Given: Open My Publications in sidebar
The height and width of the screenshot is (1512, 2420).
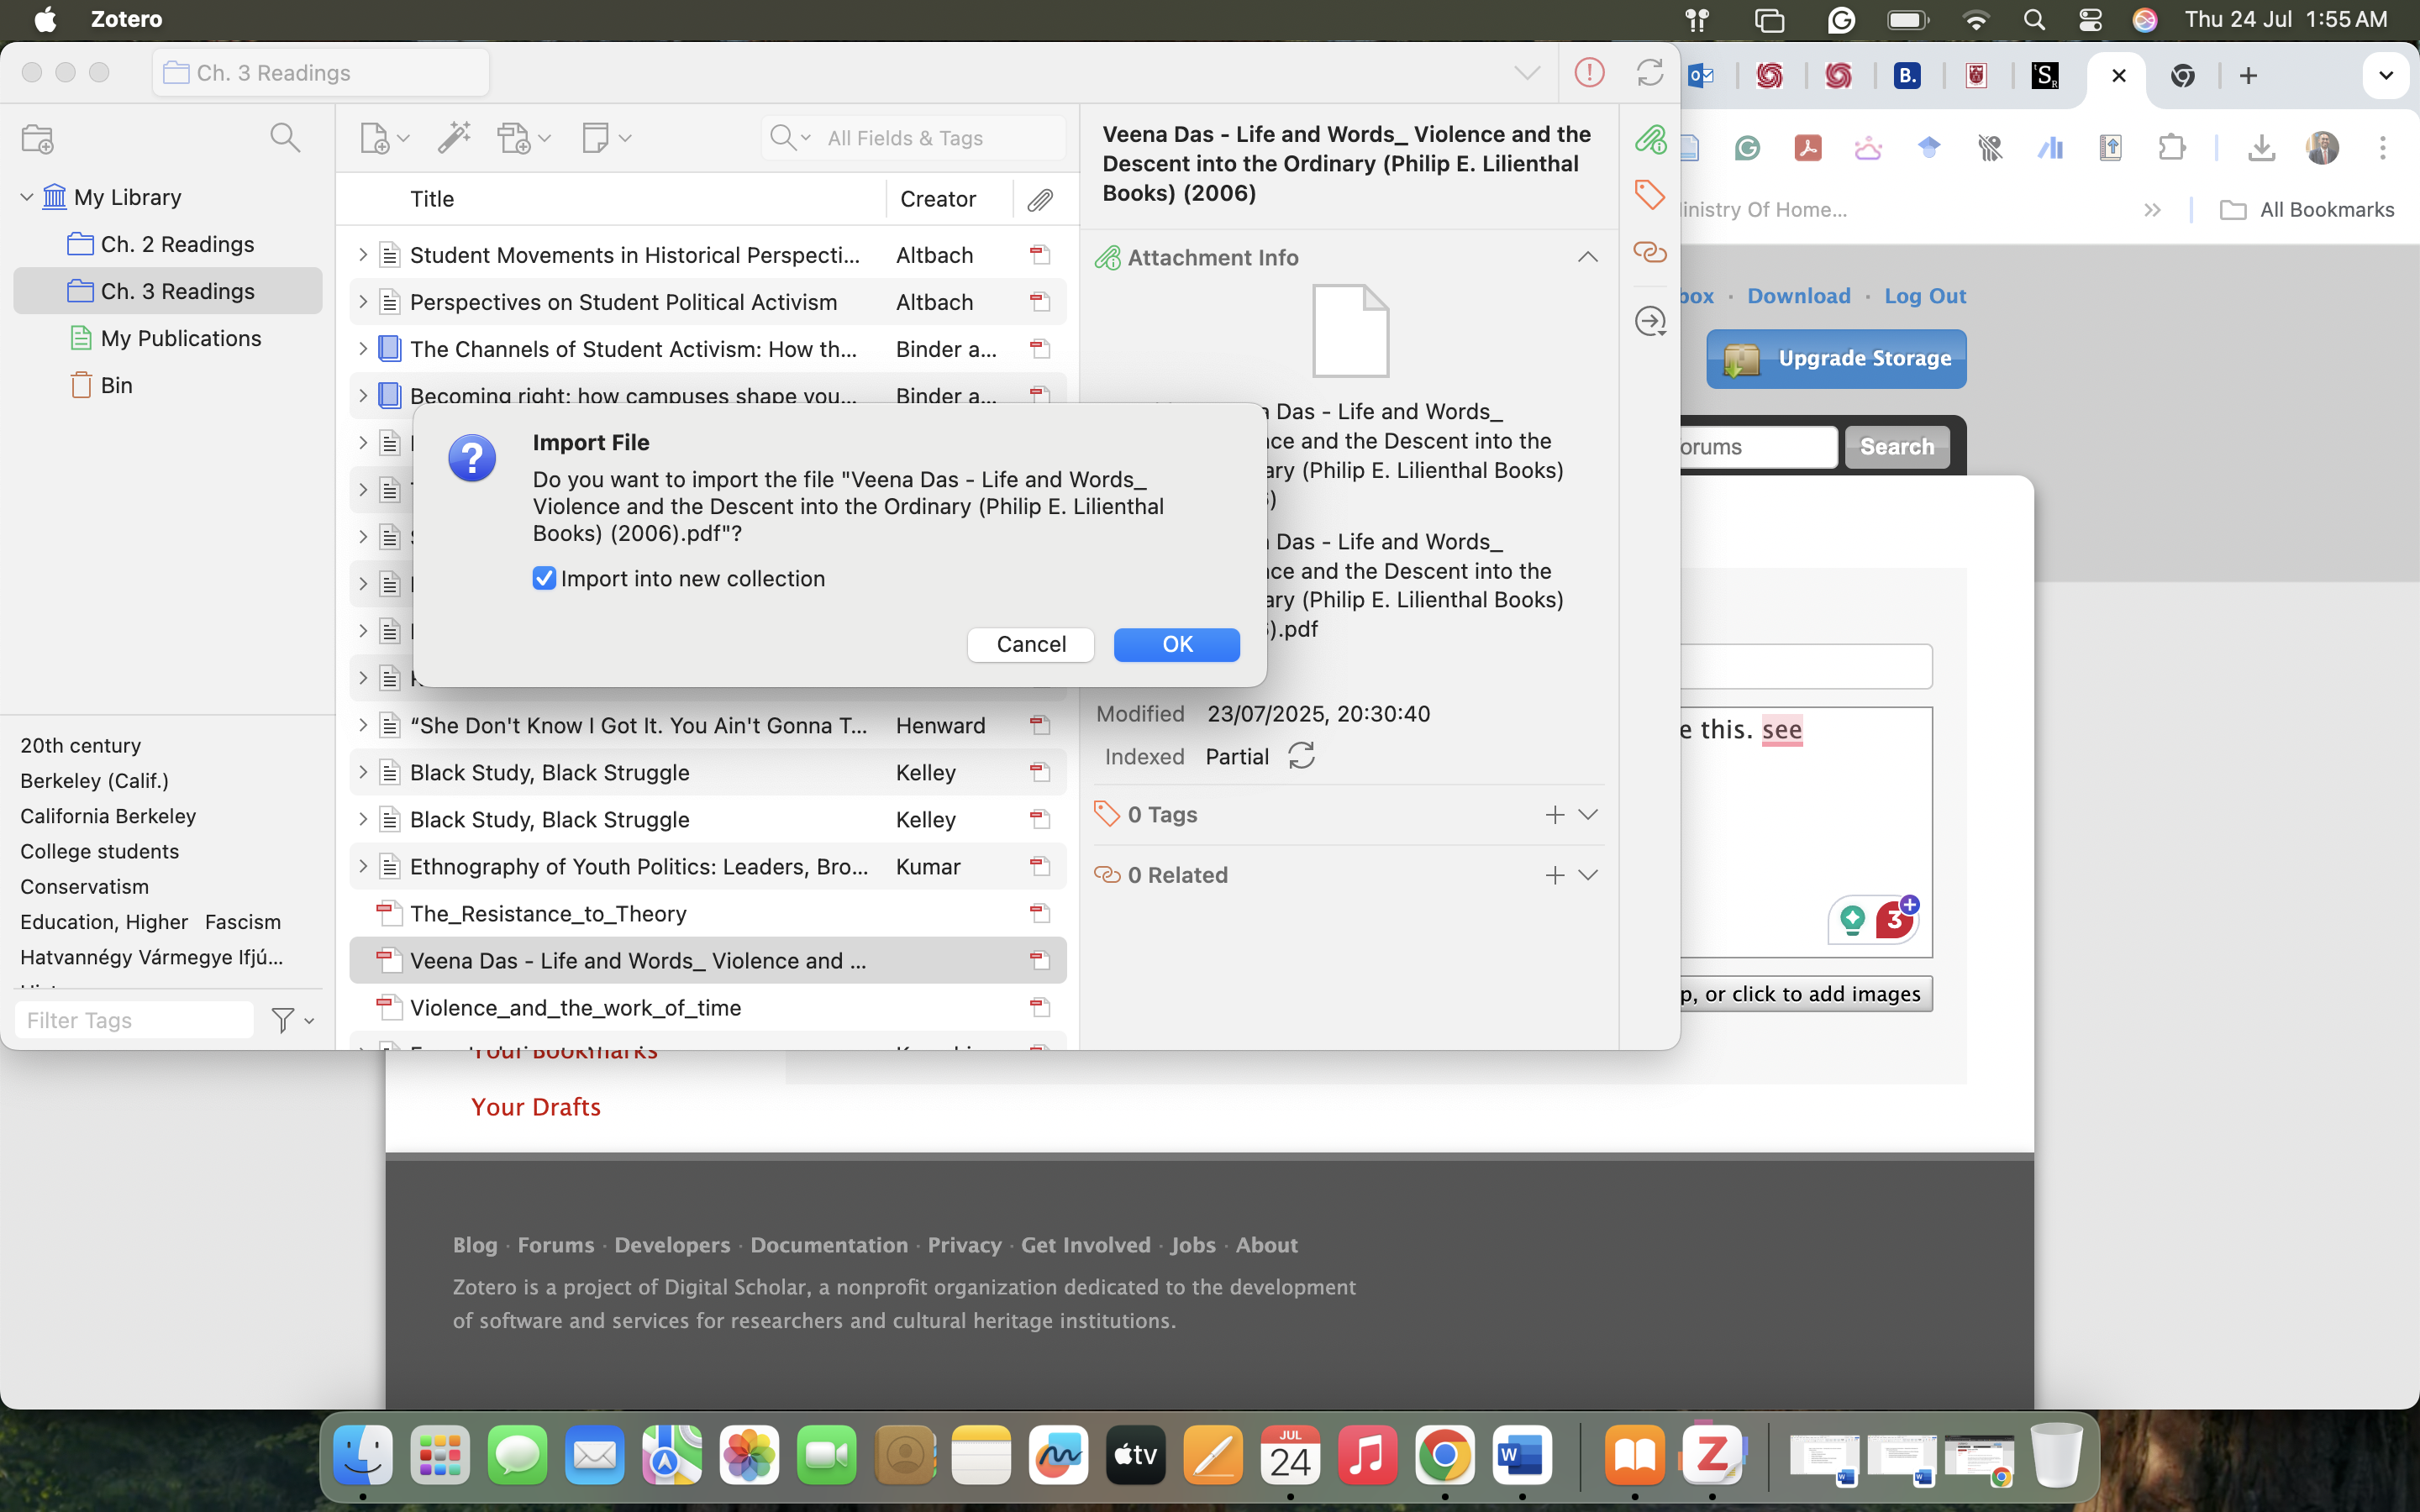Looking at the screenshot, I should pyautogui.click(x=180, y=338).
